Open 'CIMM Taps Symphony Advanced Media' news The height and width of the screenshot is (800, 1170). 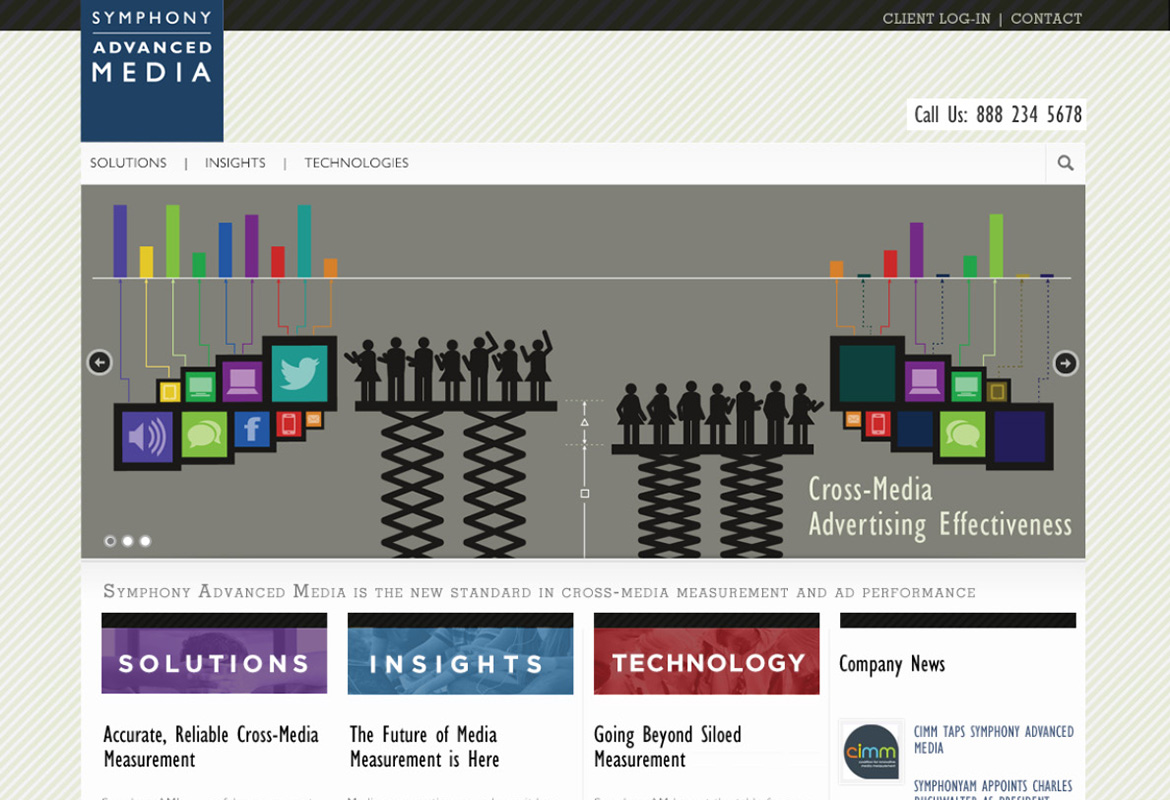click(994, 740)
